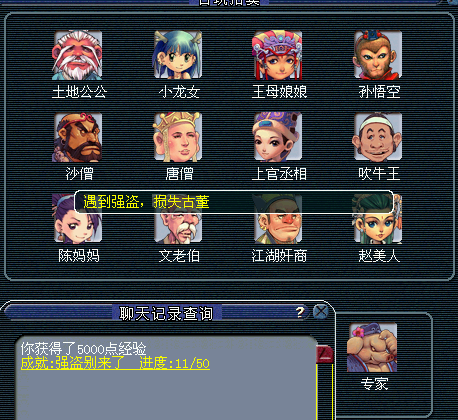This screenshot has width=458, height=420.
Task: Click the 你获得了5000点经验 message line
Action: pos(84,349)
